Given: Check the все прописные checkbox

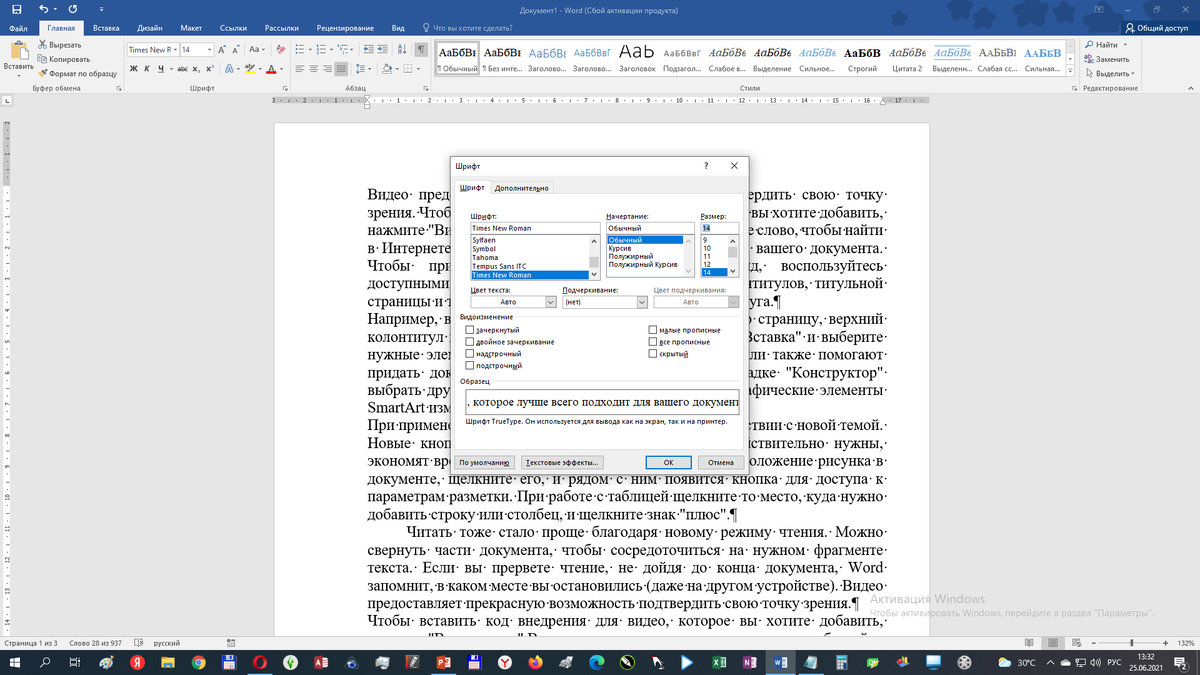Looking at the screenshot, I should pyautogui.click(x=653, y=342).
